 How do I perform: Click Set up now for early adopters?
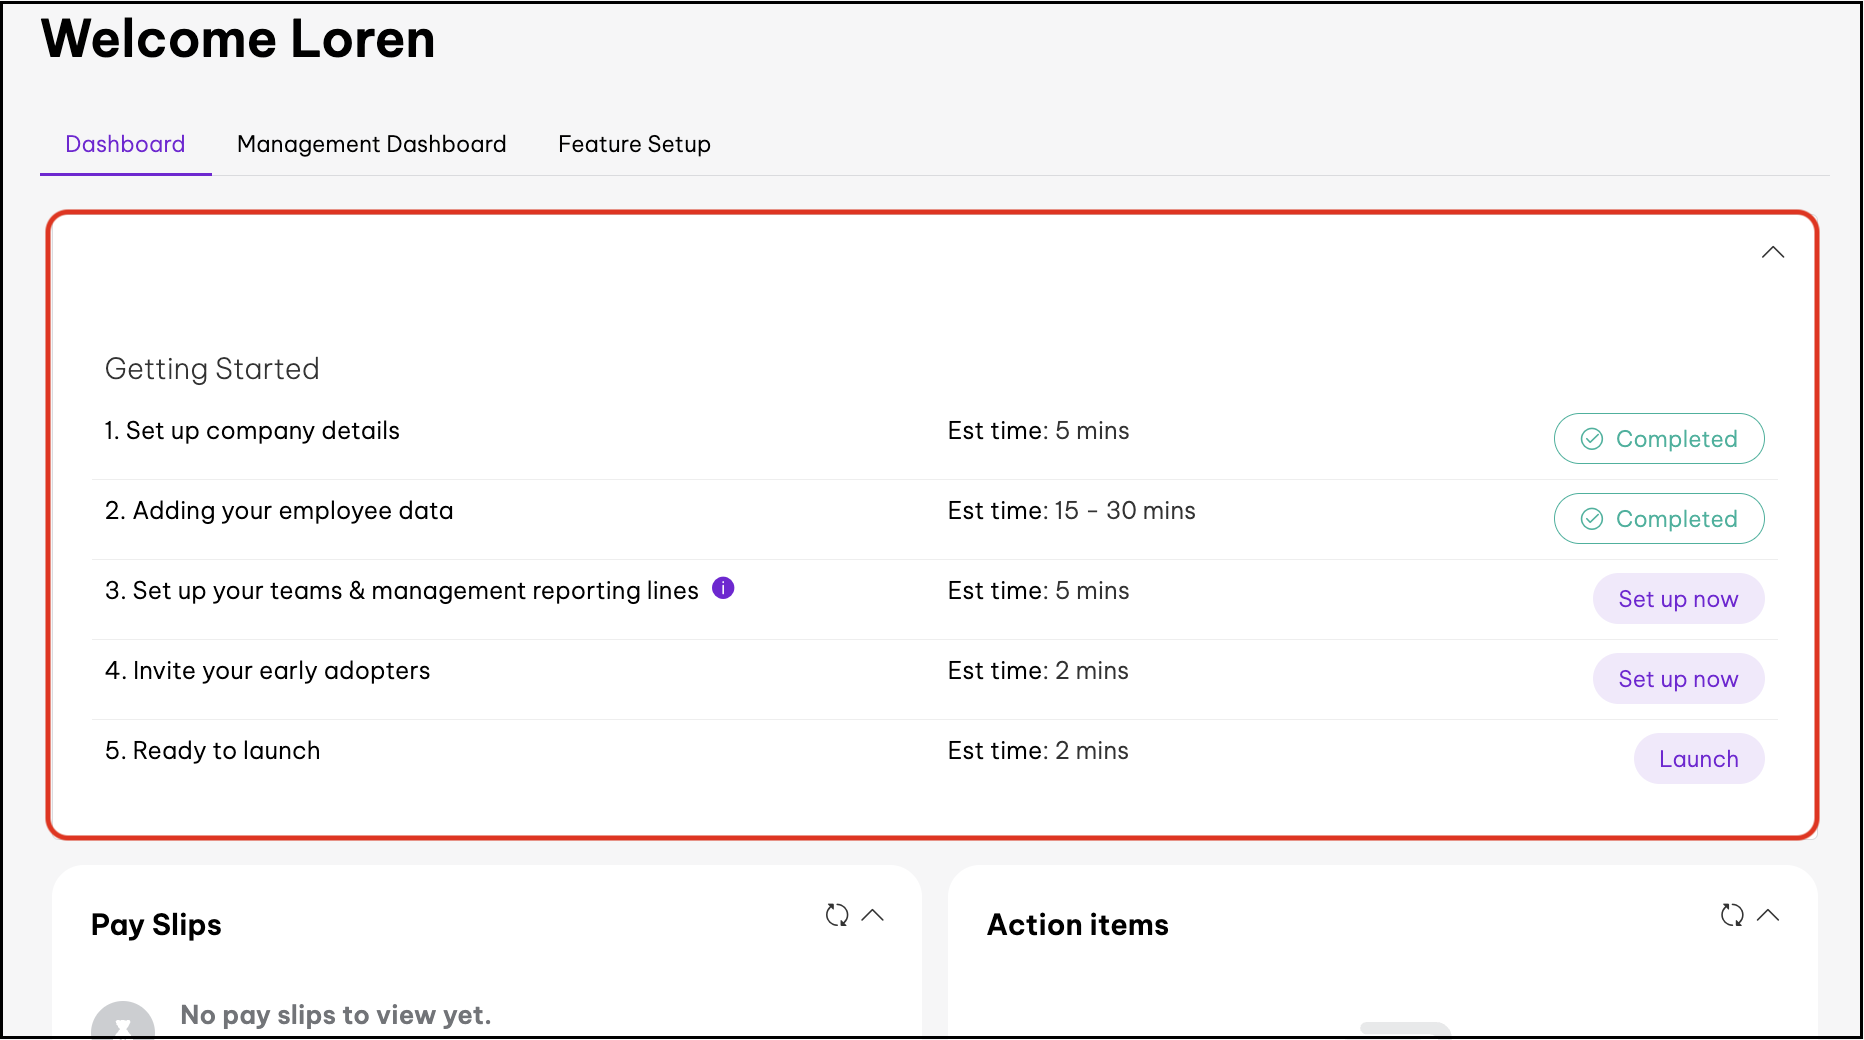coord(1677,679)
